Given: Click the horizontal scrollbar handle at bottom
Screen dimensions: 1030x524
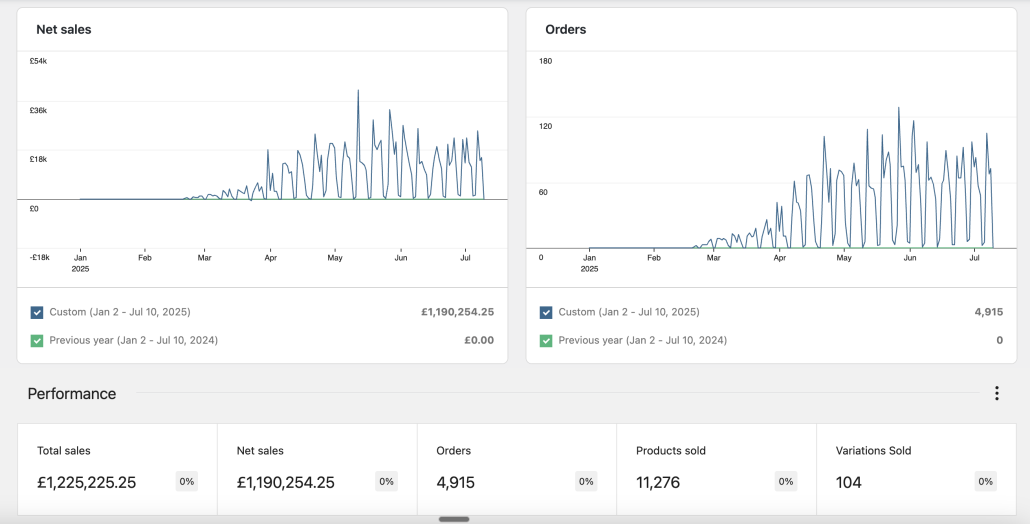Looking at the screenshot, I should pyautogui.click(x=454, y=519).
